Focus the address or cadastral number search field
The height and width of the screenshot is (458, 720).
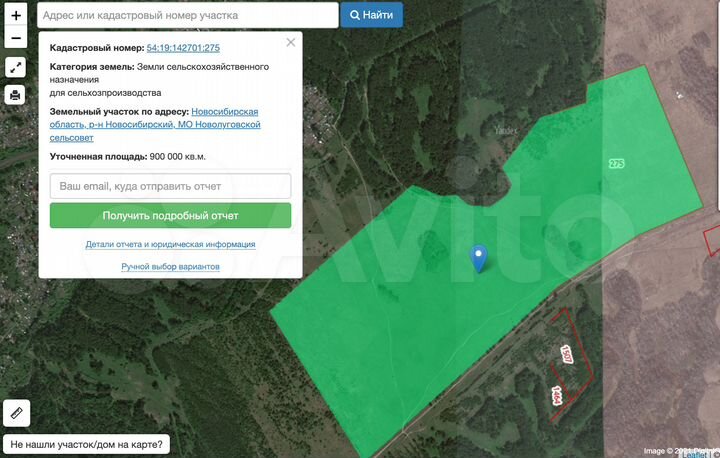click(x=188, y=15)
